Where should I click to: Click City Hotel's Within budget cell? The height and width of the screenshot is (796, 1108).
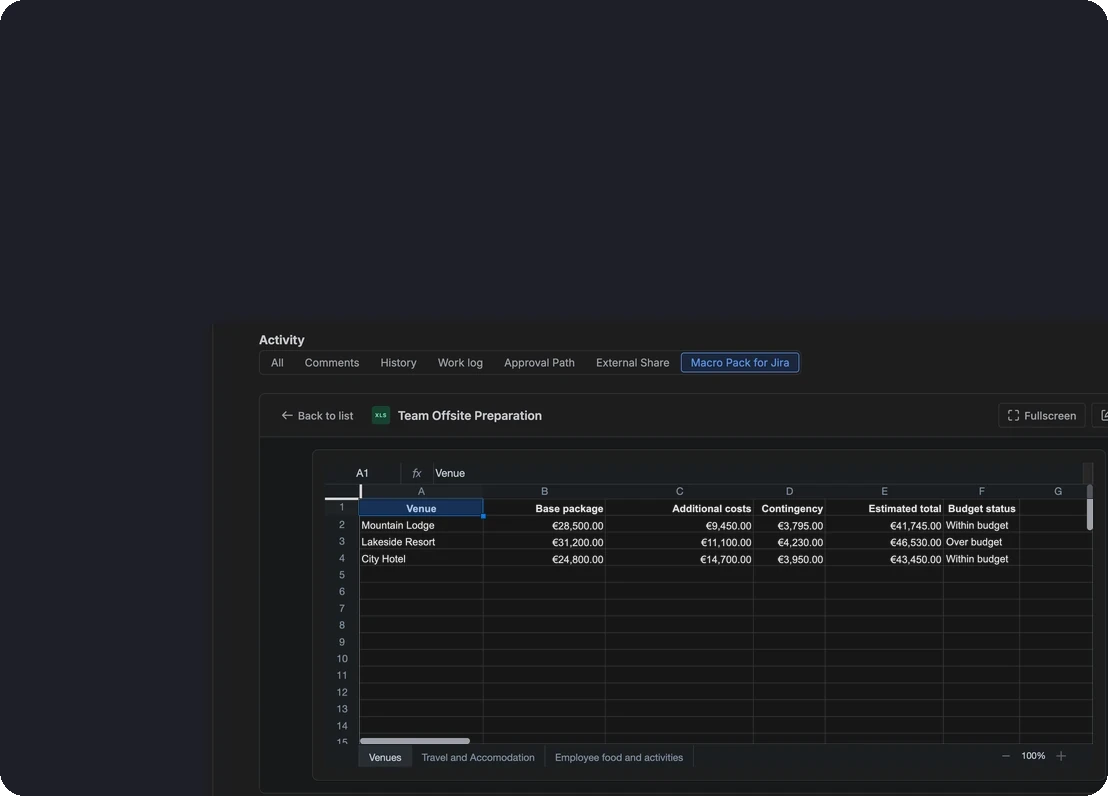(x=982, y=559)
